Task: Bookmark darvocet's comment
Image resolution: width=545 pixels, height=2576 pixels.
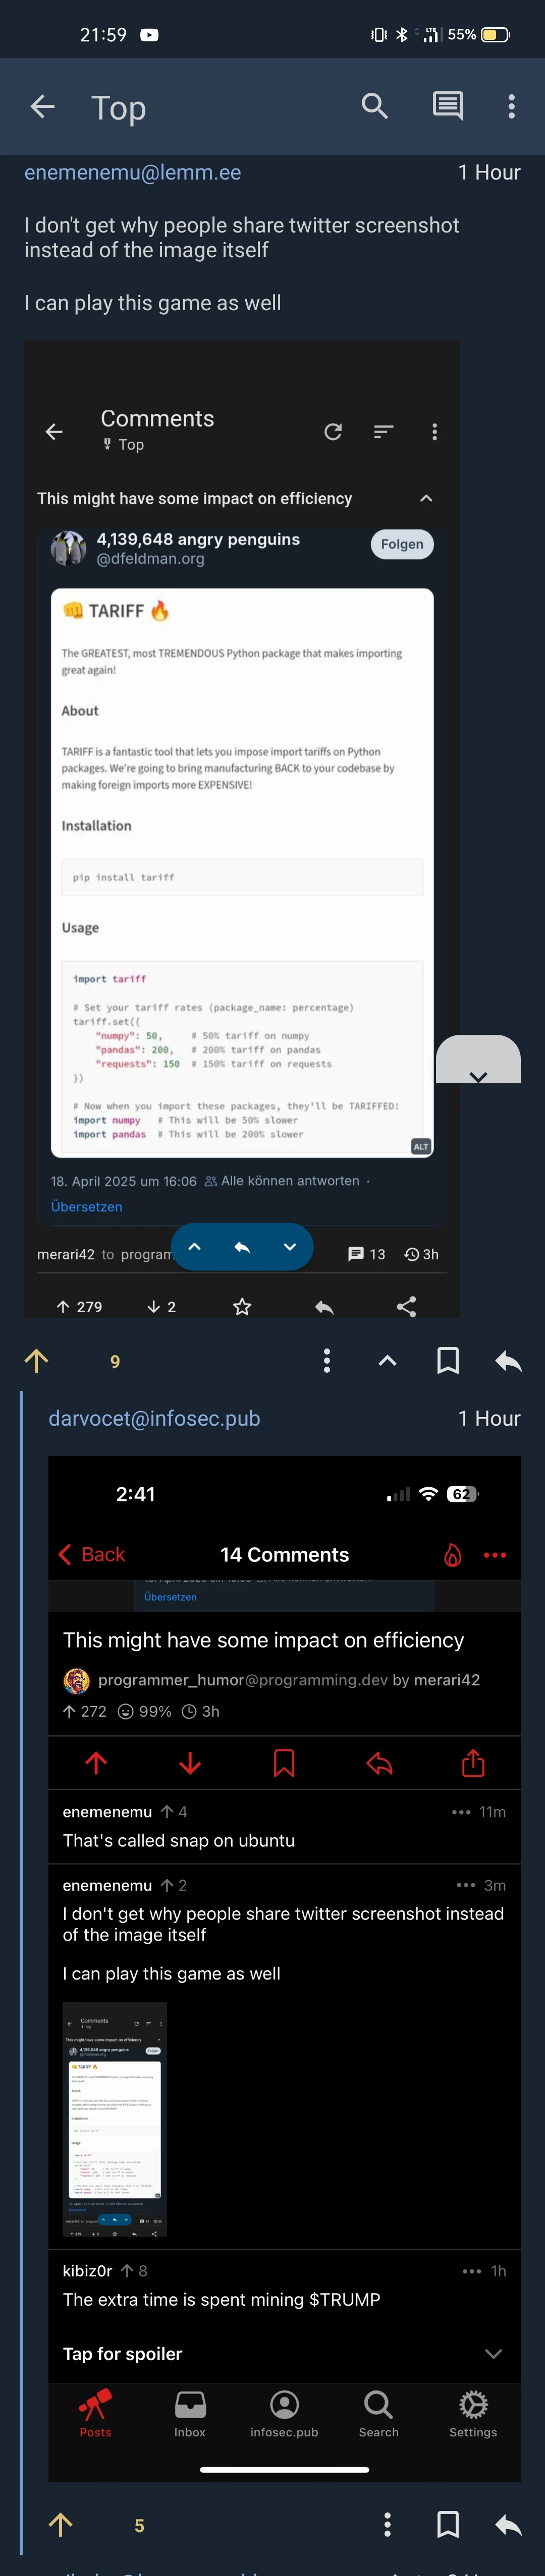Action: [448, 2525]
